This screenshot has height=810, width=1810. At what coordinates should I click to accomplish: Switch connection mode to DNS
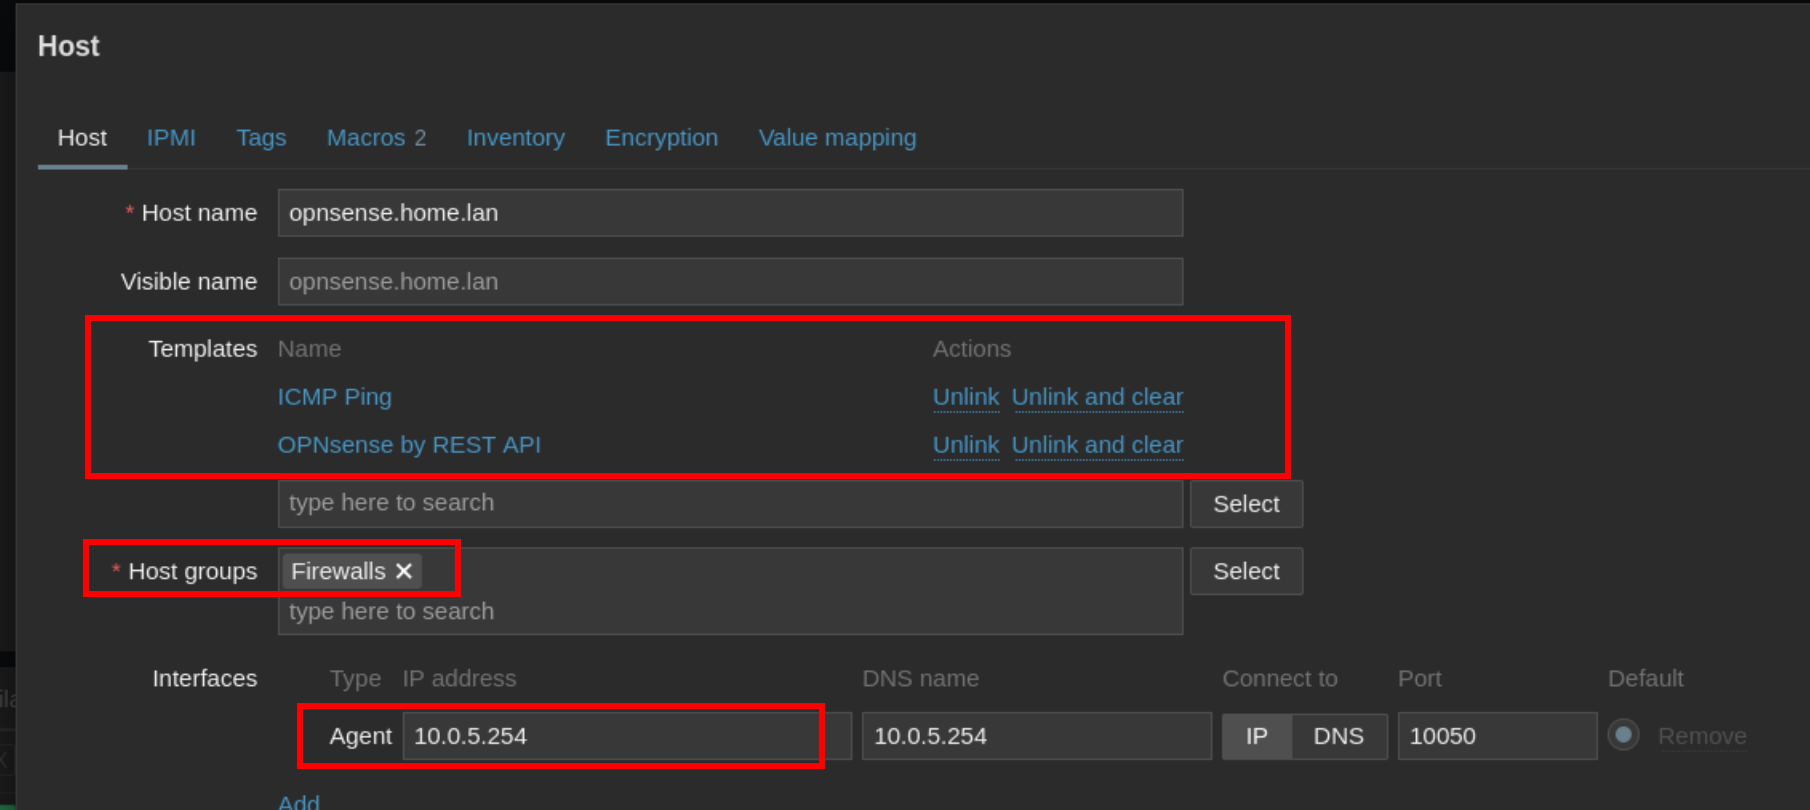pyautogui.click(x=1338, y=736)
